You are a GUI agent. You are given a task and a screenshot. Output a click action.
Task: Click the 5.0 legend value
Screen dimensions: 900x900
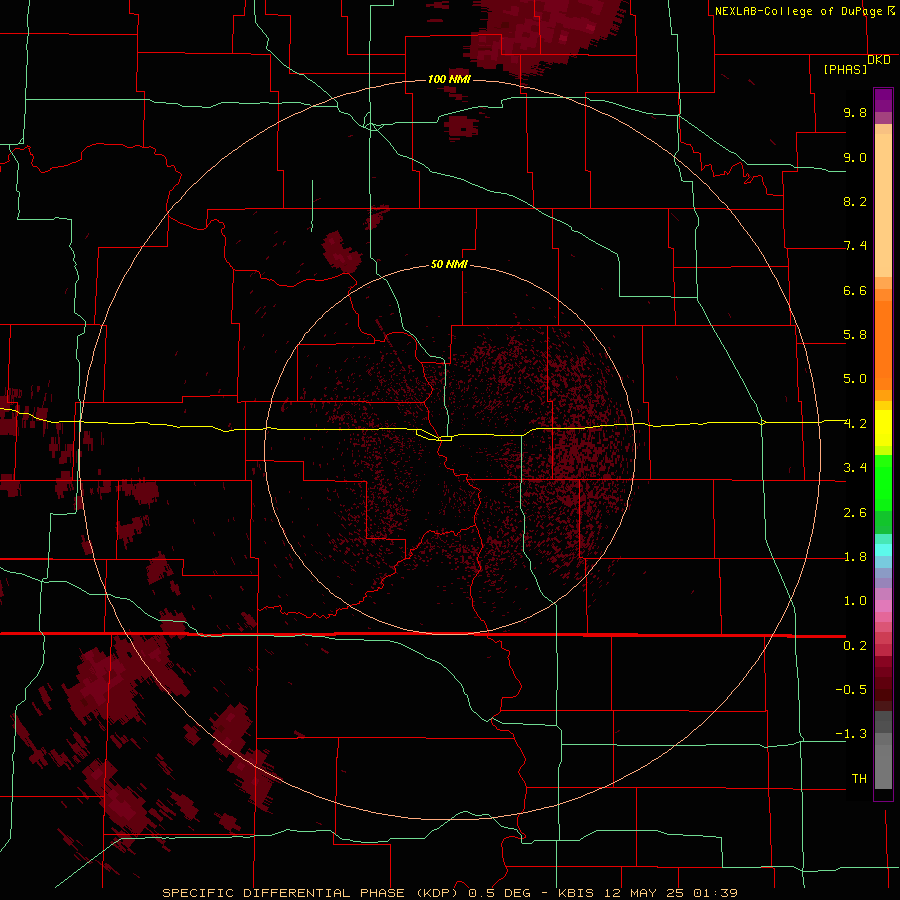pyautogui.click(x=855, y=379)
